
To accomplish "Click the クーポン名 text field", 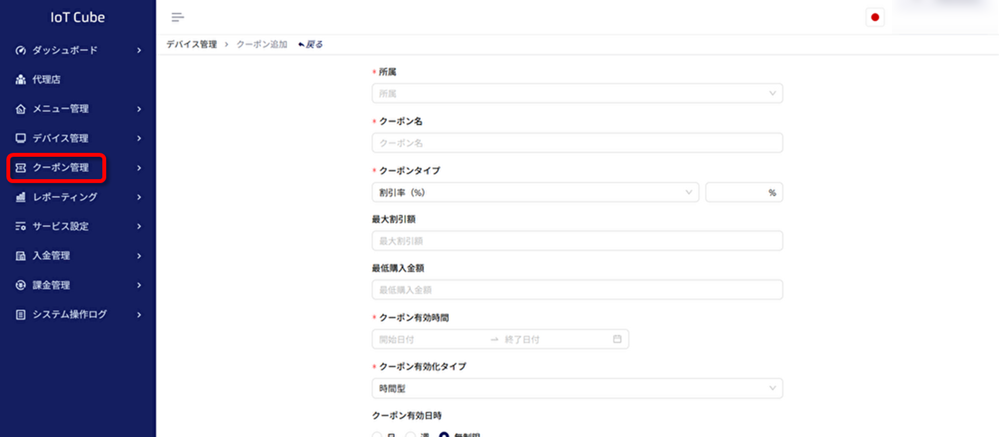I will (x=576, y=143).
